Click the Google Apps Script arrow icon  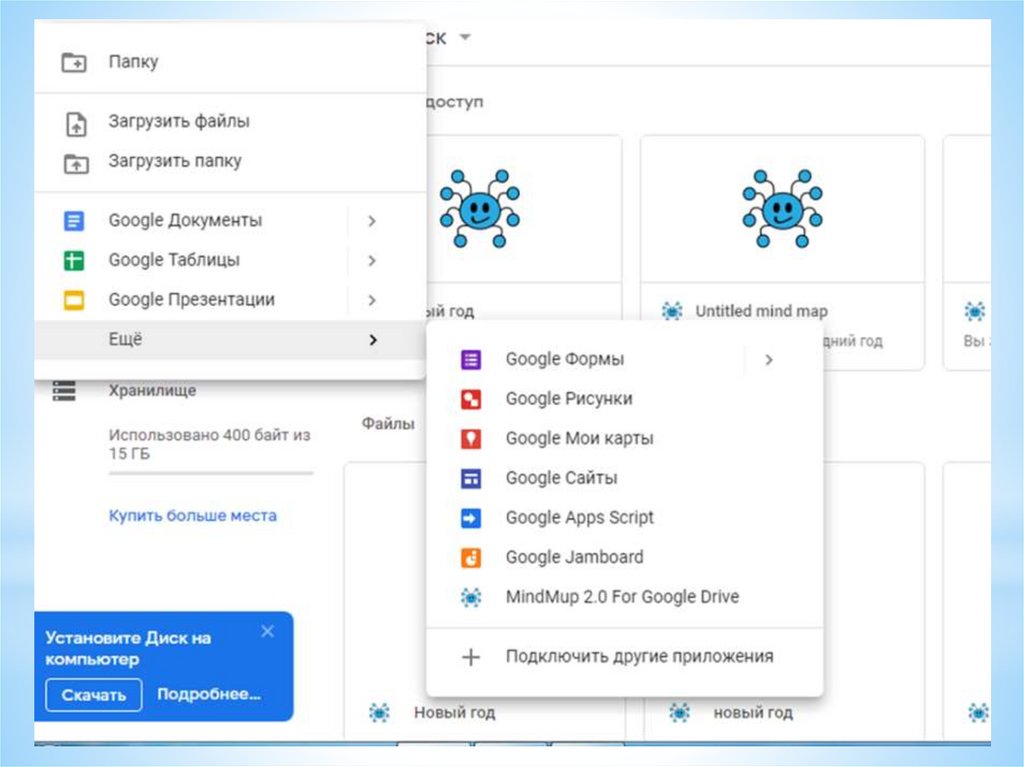point(471,518)
